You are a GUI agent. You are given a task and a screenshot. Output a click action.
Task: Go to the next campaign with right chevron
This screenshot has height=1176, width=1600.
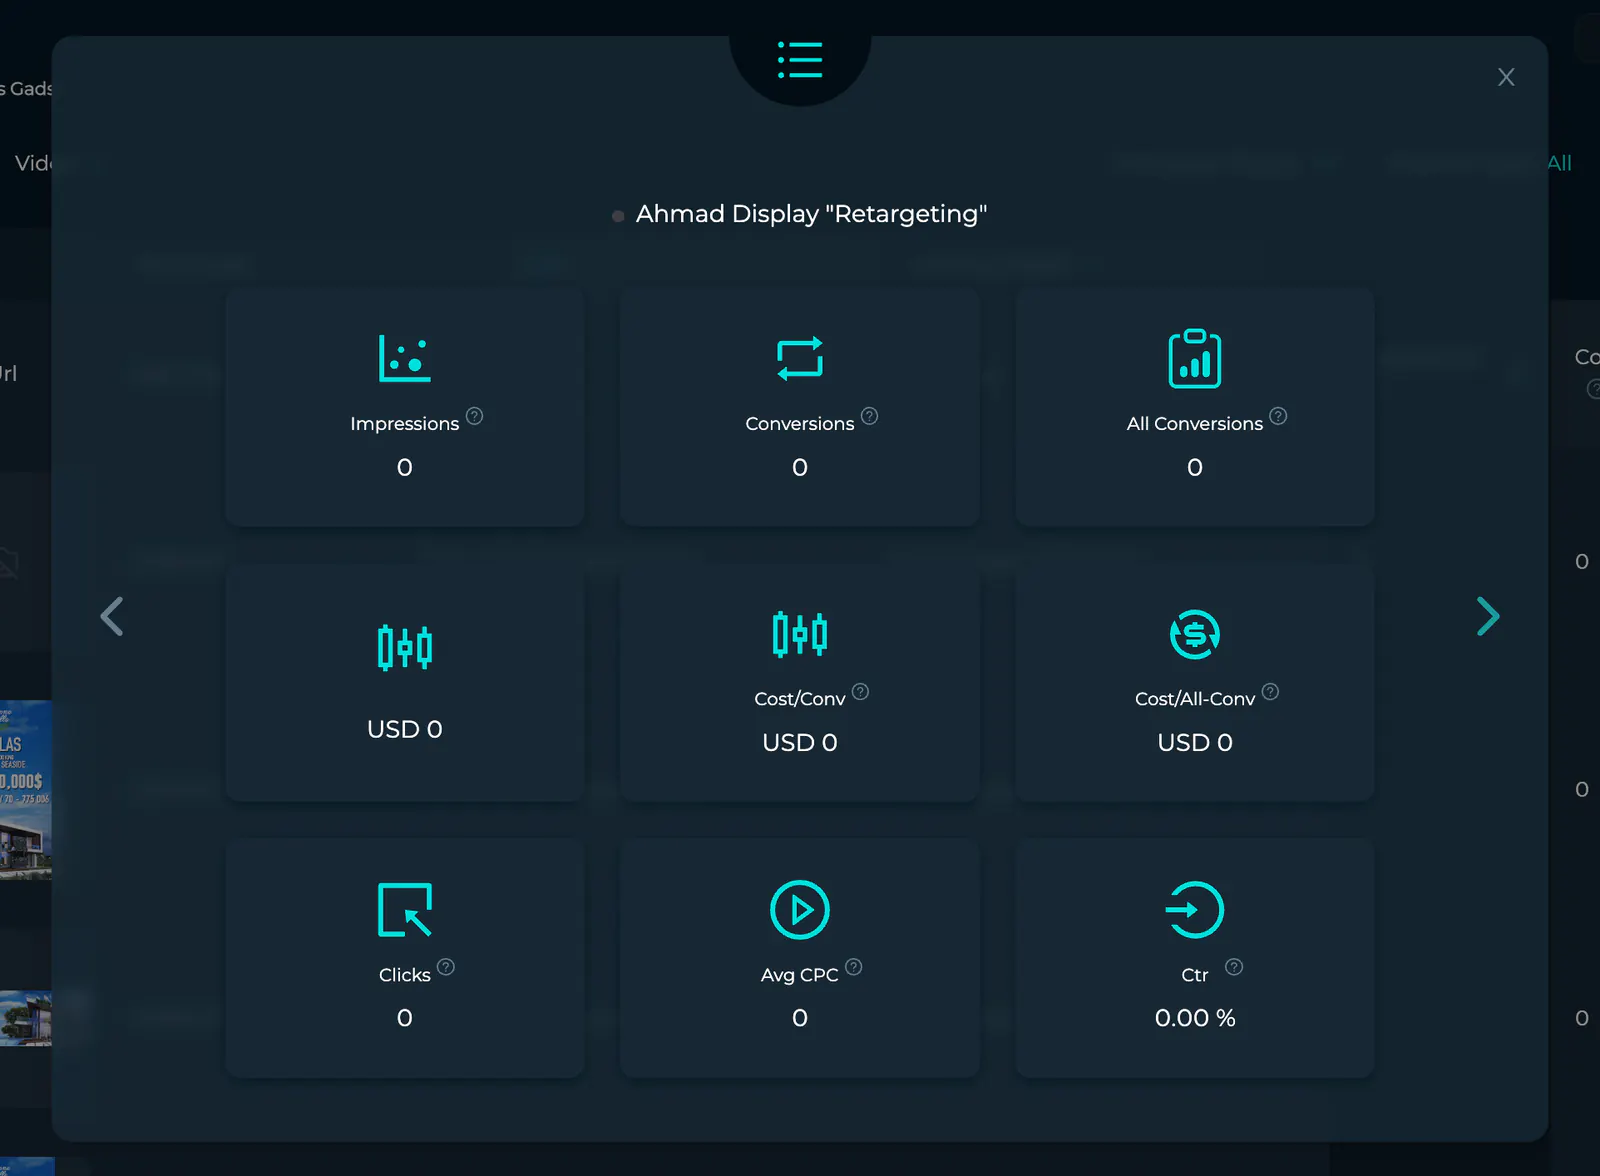1488,616
